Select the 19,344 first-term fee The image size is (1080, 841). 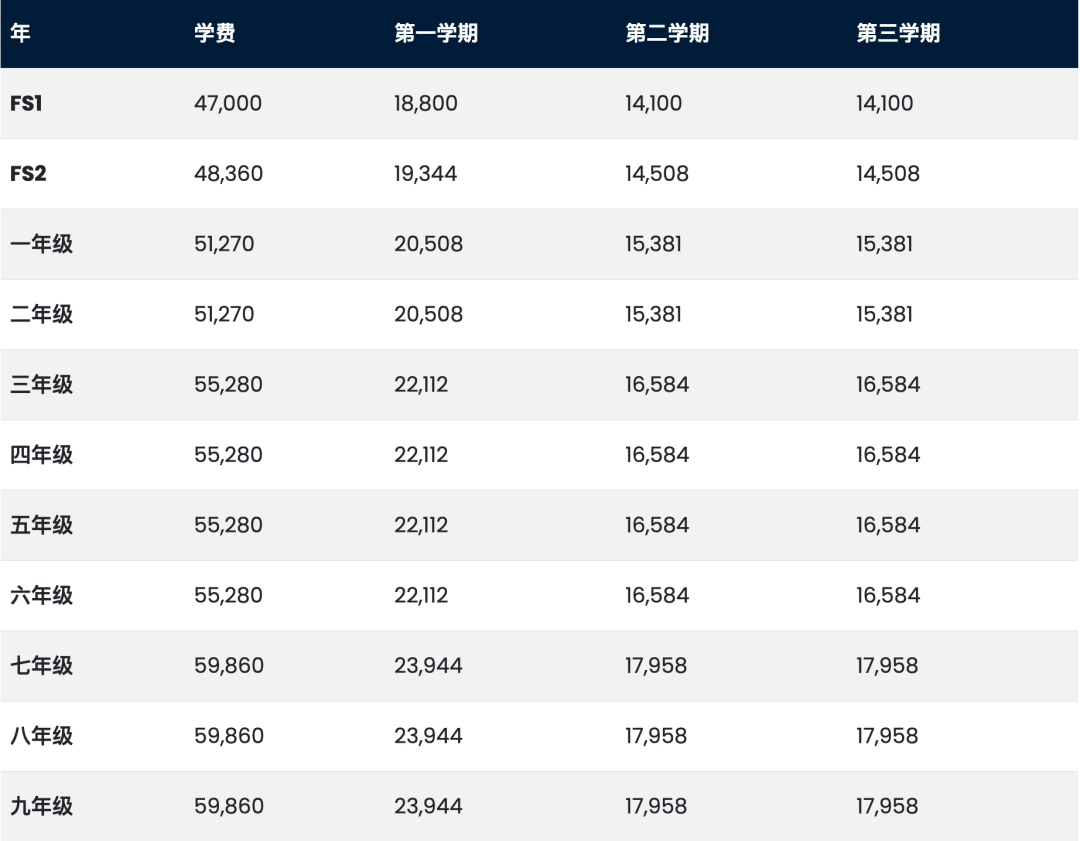(425, 174)
